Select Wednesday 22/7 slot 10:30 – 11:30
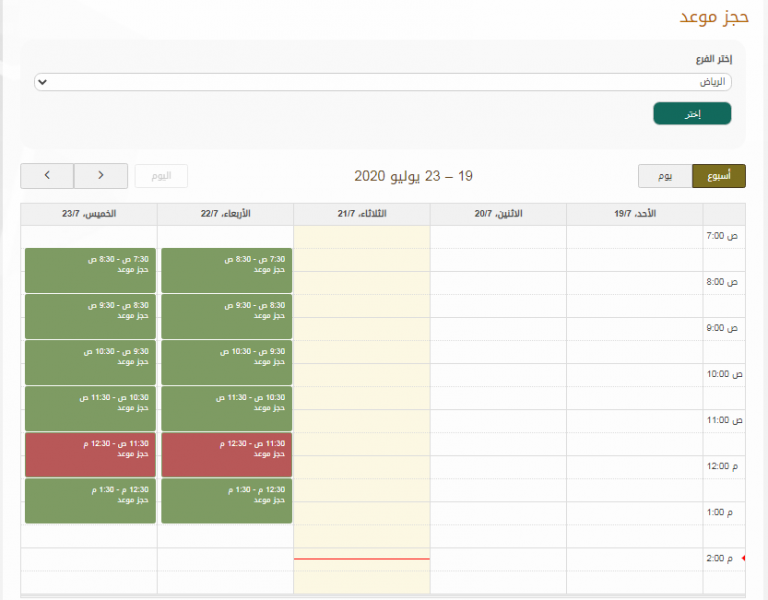The height and width of the screenshot is (600, 768). coord(227,408)
